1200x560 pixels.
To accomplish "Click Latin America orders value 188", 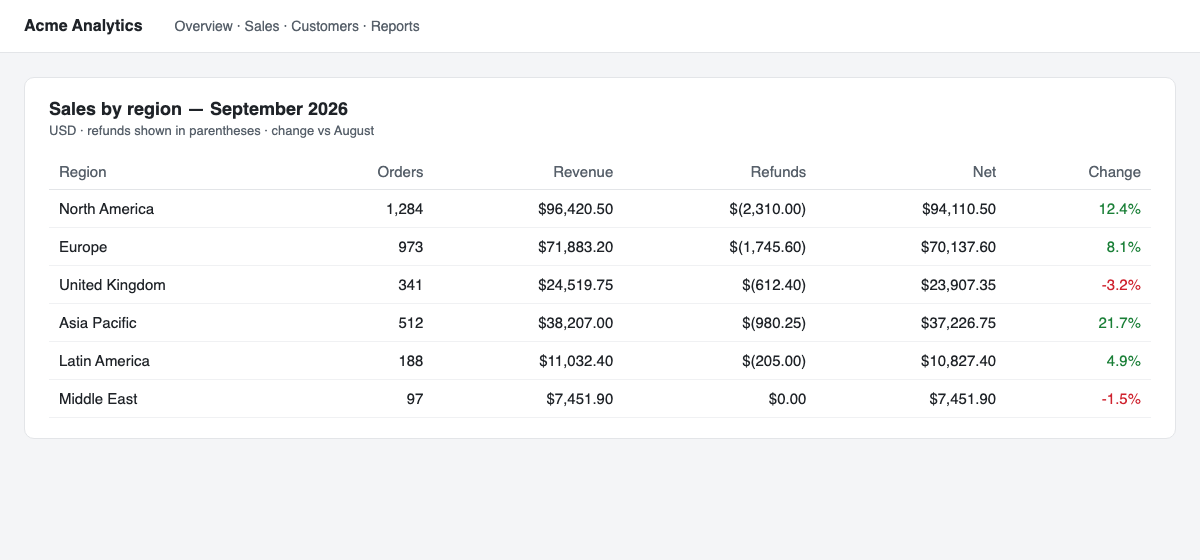I will pyautogui.click(x=410, y=361).
